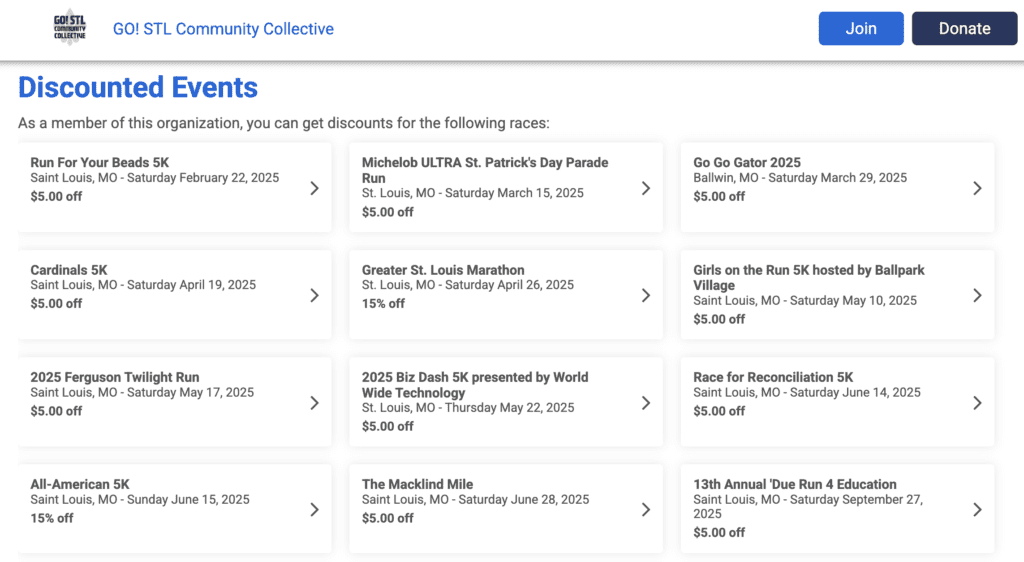Click the Discounted Events heading
The width and height of the screenshot is (1024, 562).
click(x=138, y=87)
